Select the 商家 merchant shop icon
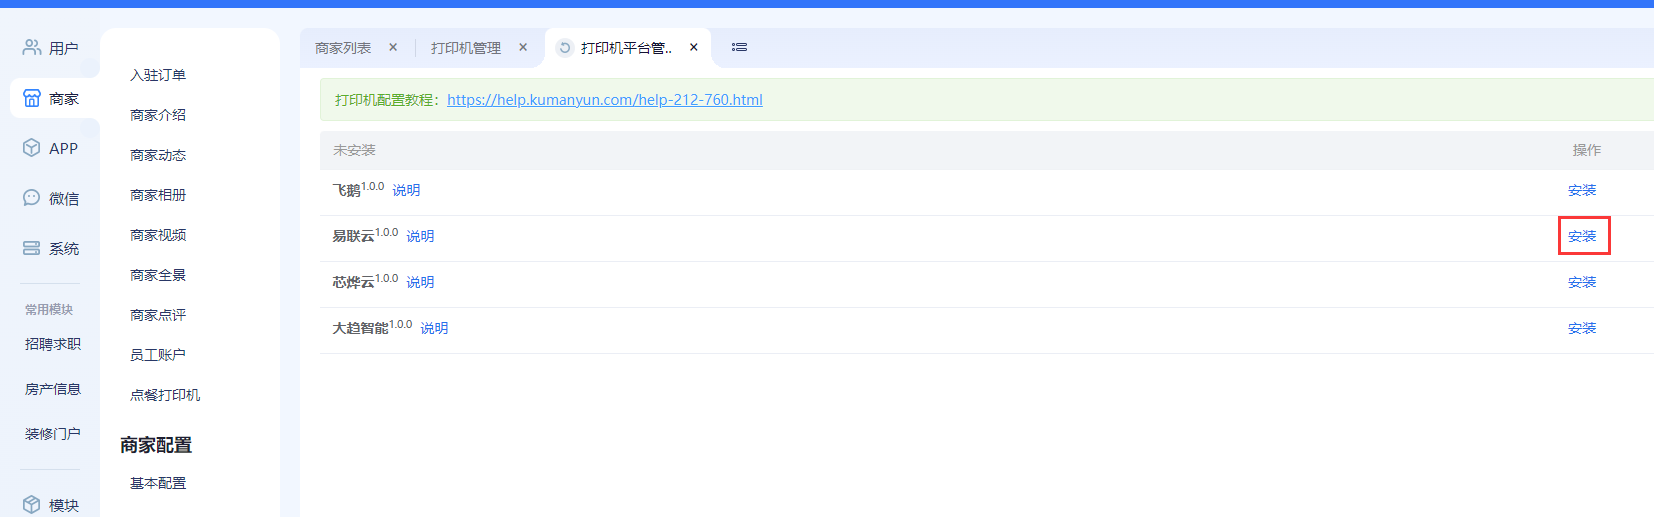Viewport: 1654px width, 517px height. [x=32, y=98]
